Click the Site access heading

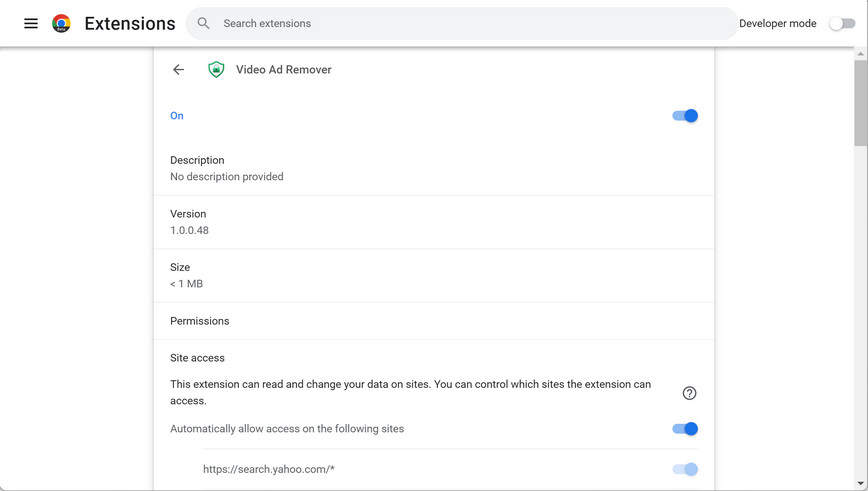(x=197, y=358)
